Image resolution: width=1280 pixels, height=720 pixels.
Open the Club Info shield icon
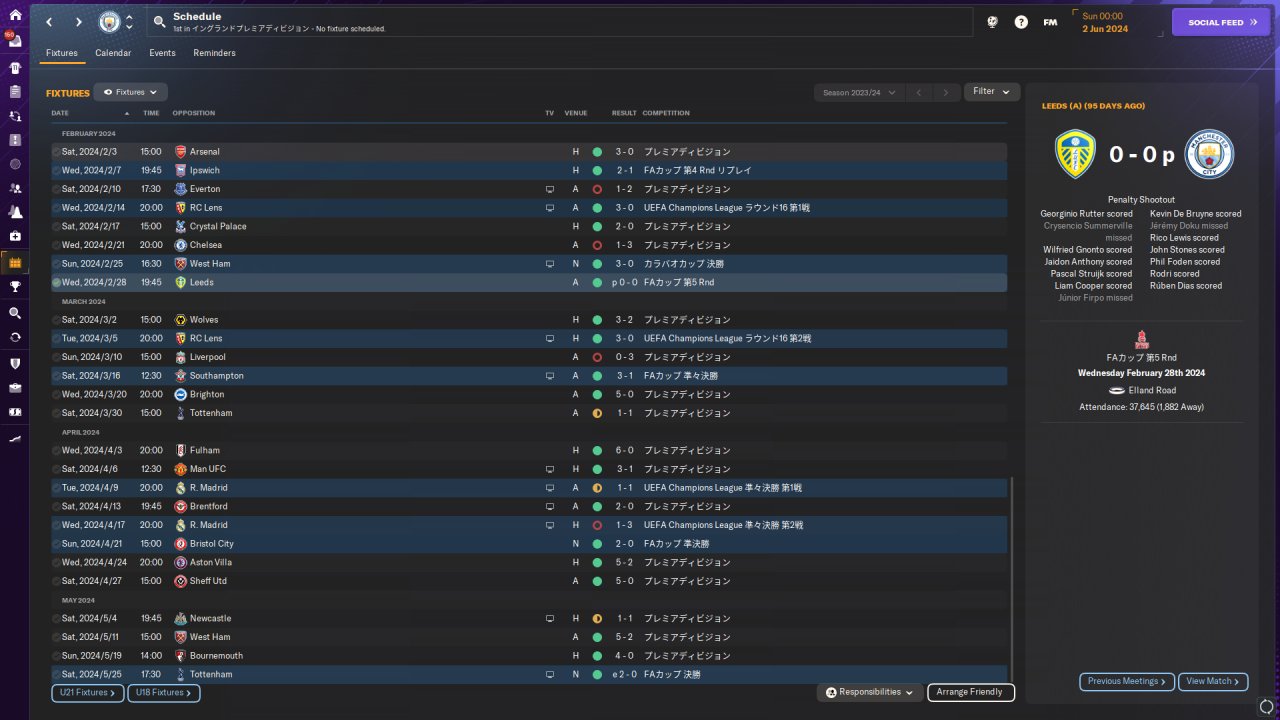point(15,363)
